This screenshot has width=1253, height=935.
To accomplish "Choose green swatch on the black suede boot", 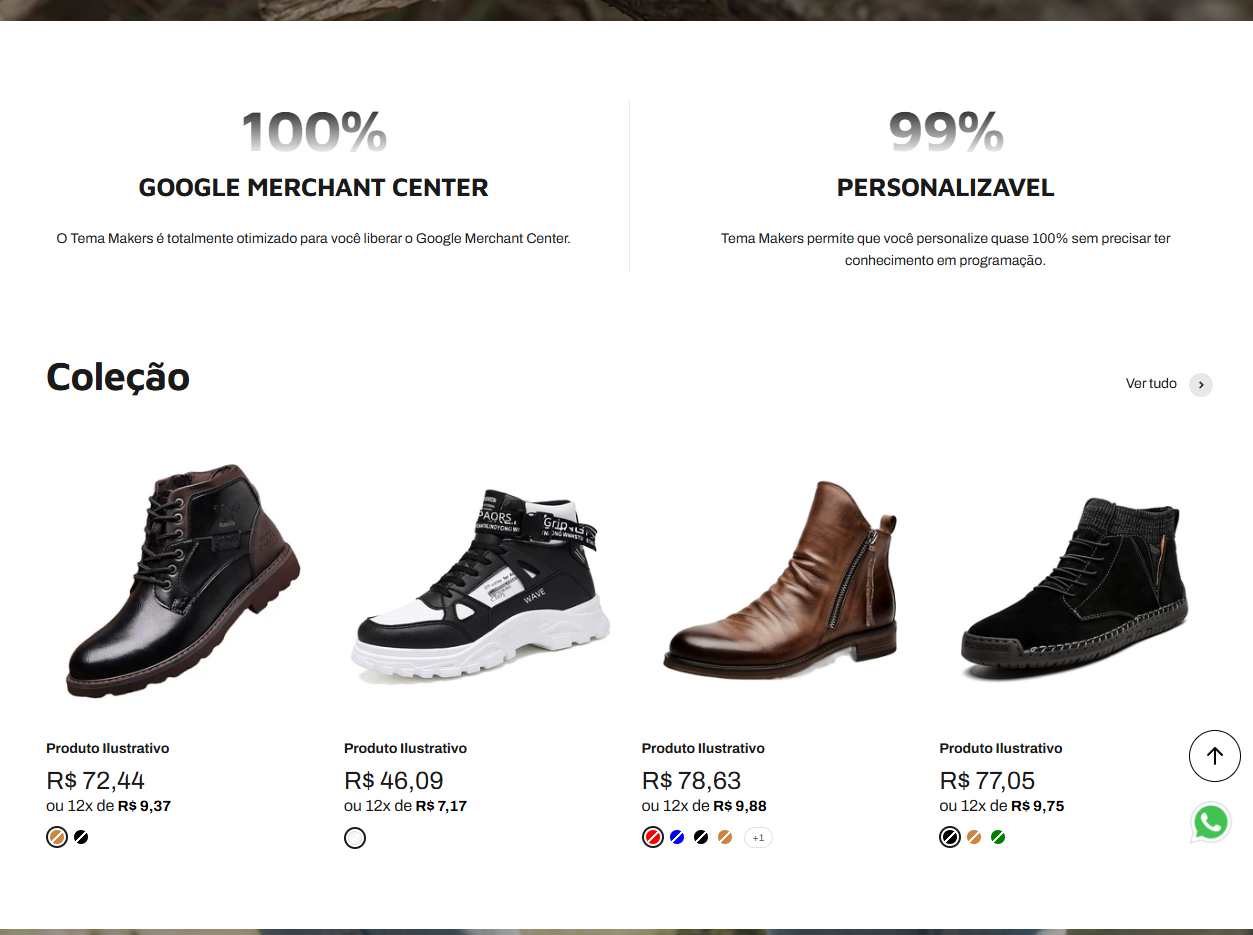I will (998, 837).
